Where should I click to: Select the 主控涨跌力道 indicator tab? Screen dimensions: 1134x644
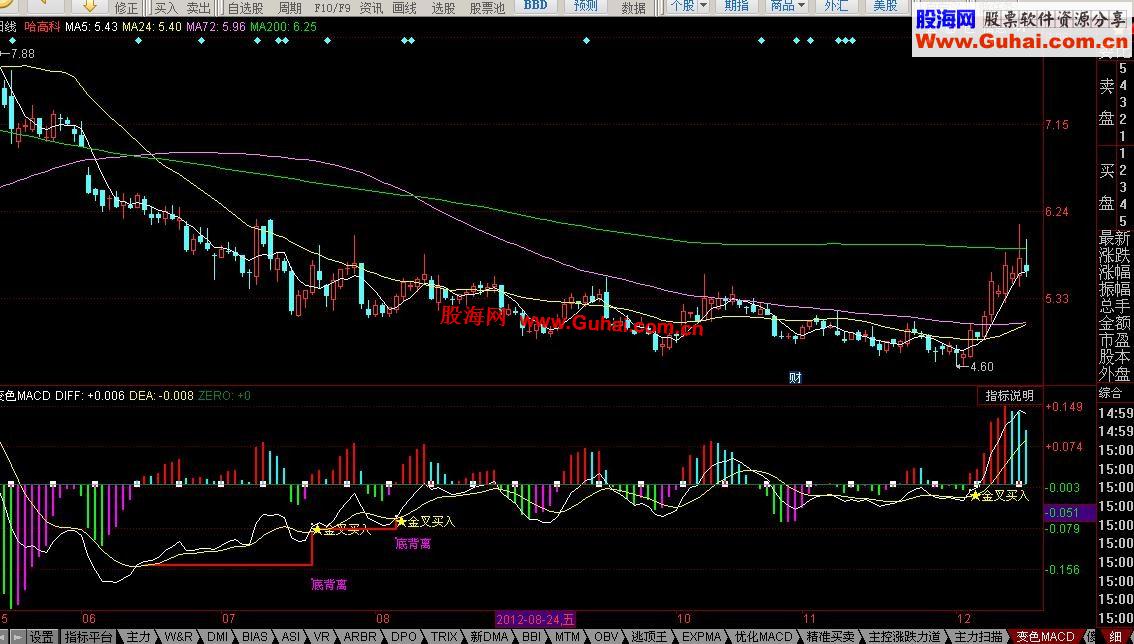coord(904,637)
